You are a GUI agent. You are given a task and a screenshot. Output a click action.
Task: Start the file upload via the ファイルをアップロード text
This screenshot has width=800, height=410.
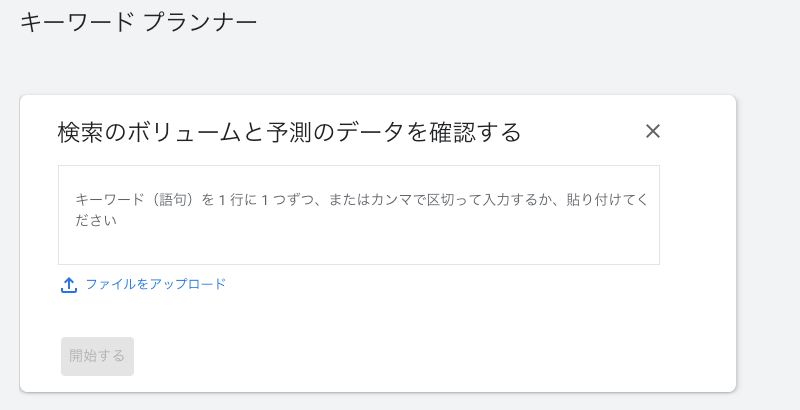point(156,284)
